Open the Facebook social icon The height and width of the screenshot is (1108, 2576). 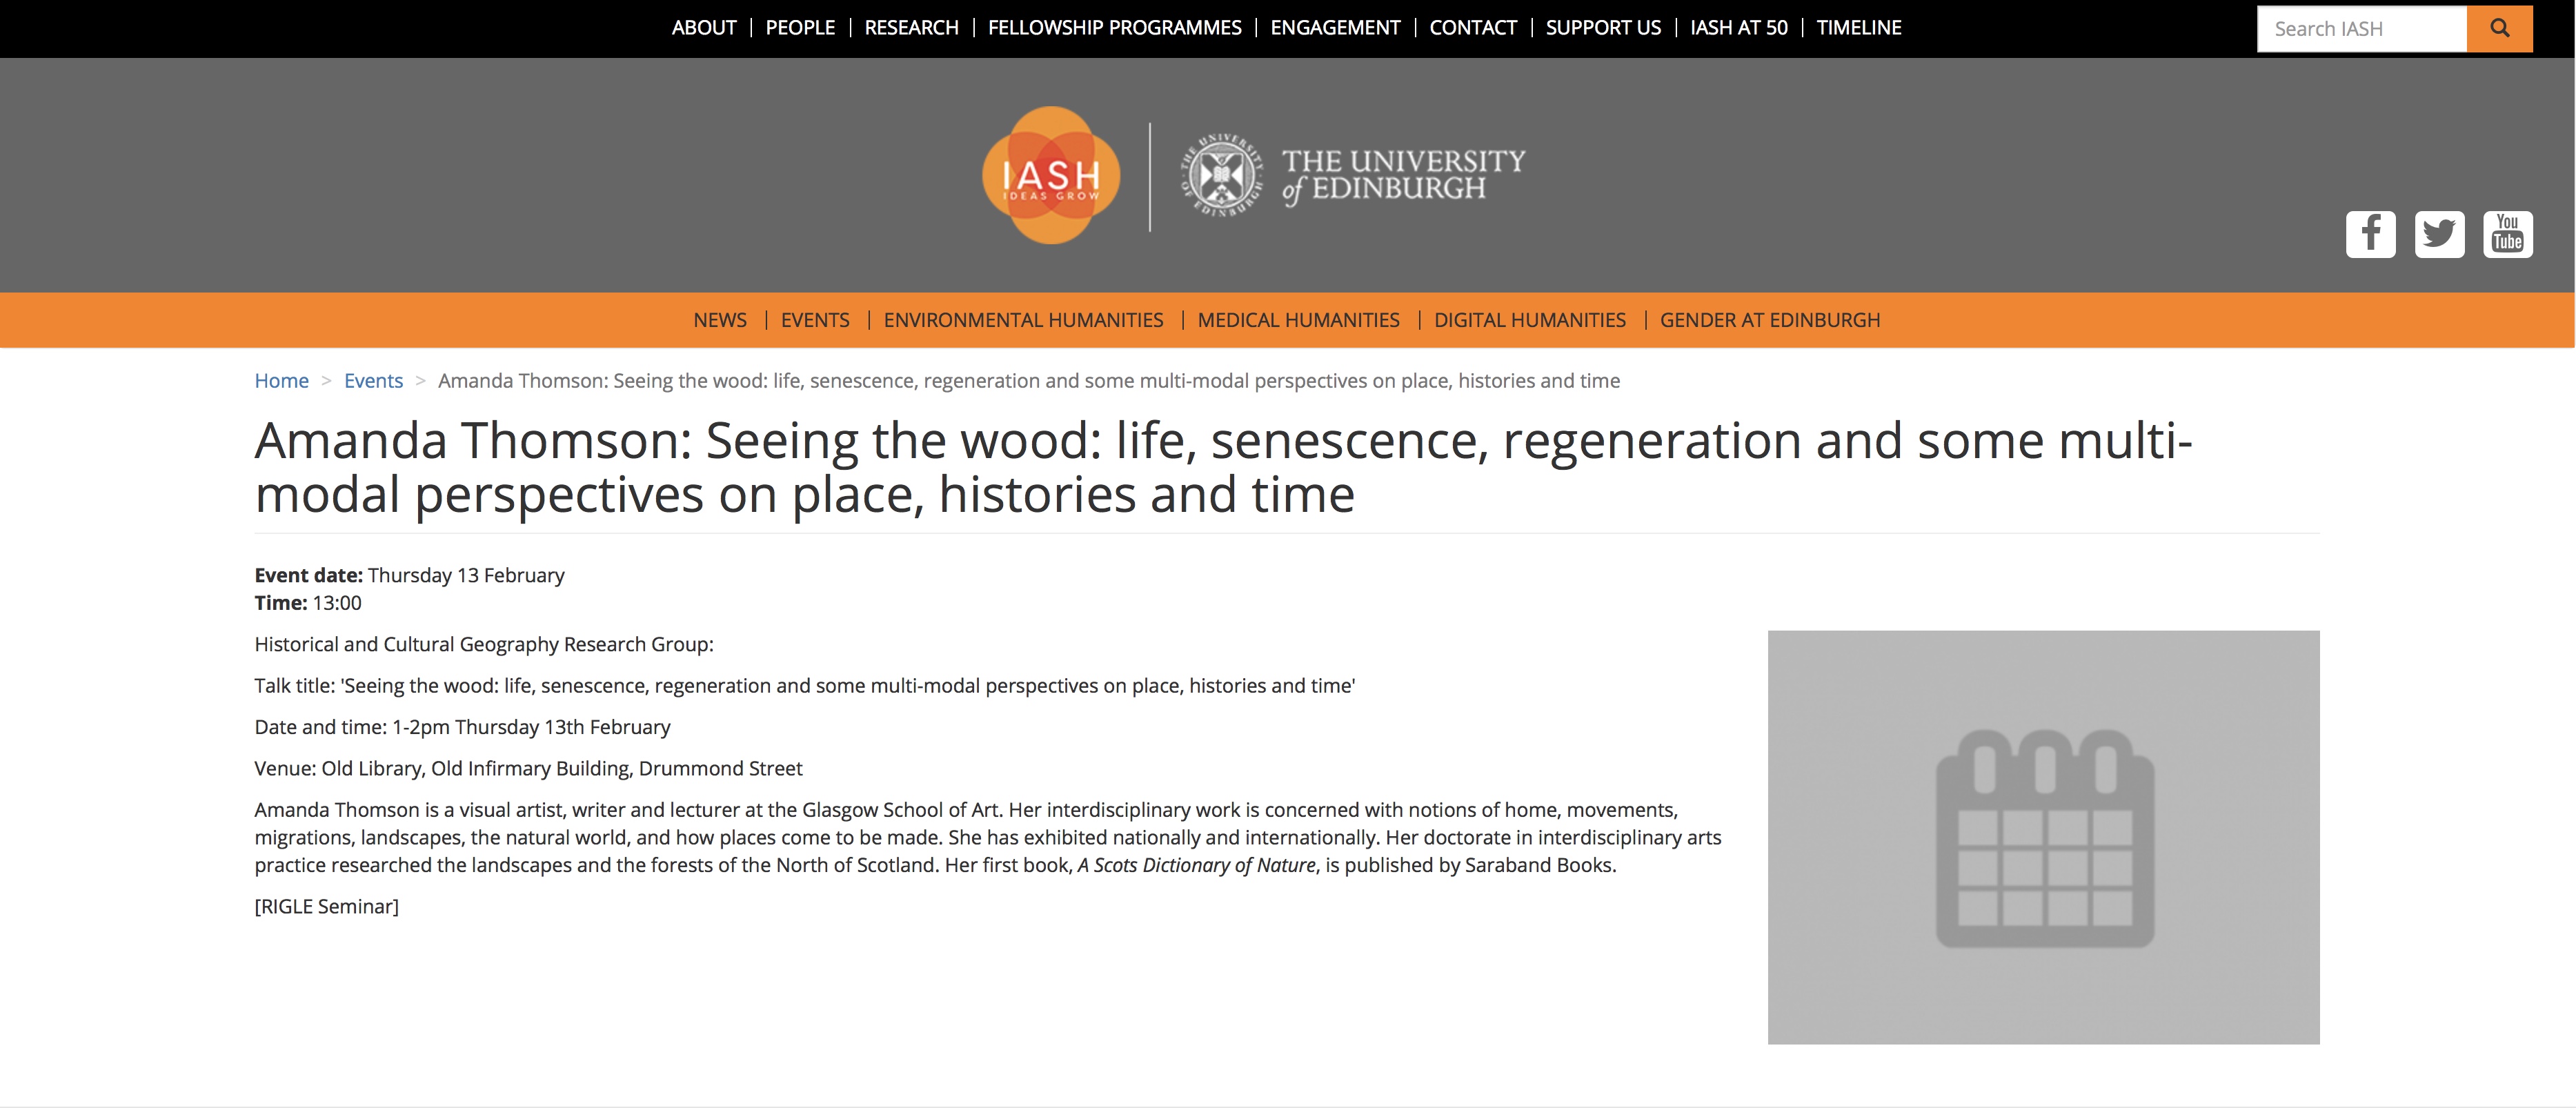(x=2370, y=235)
